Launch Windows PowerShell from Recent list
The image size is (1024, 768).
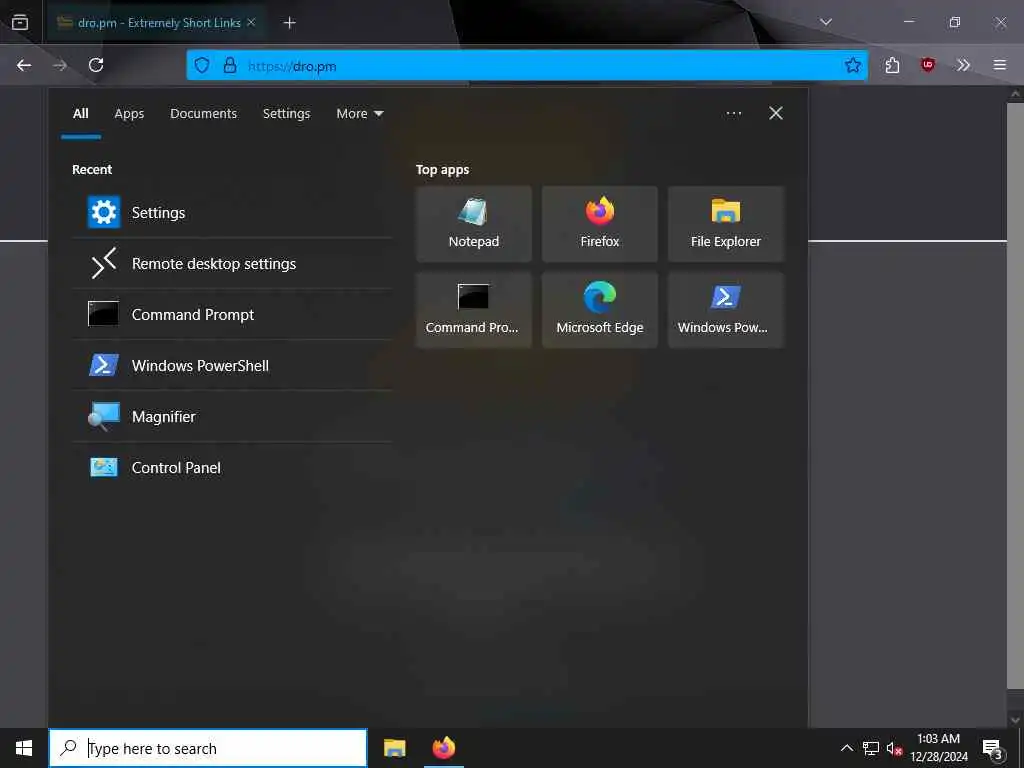232,366
